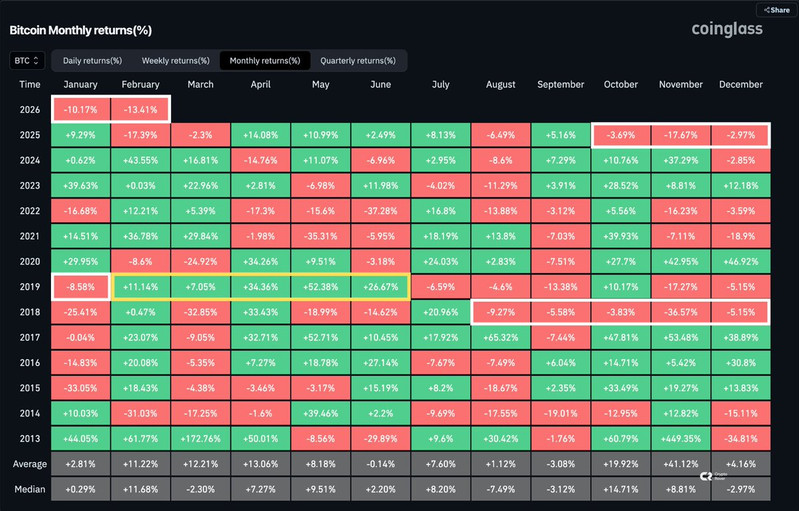The height and width of the screenshot is (511, 799).
Task: Select the December column header
Action: click(741, 86)
